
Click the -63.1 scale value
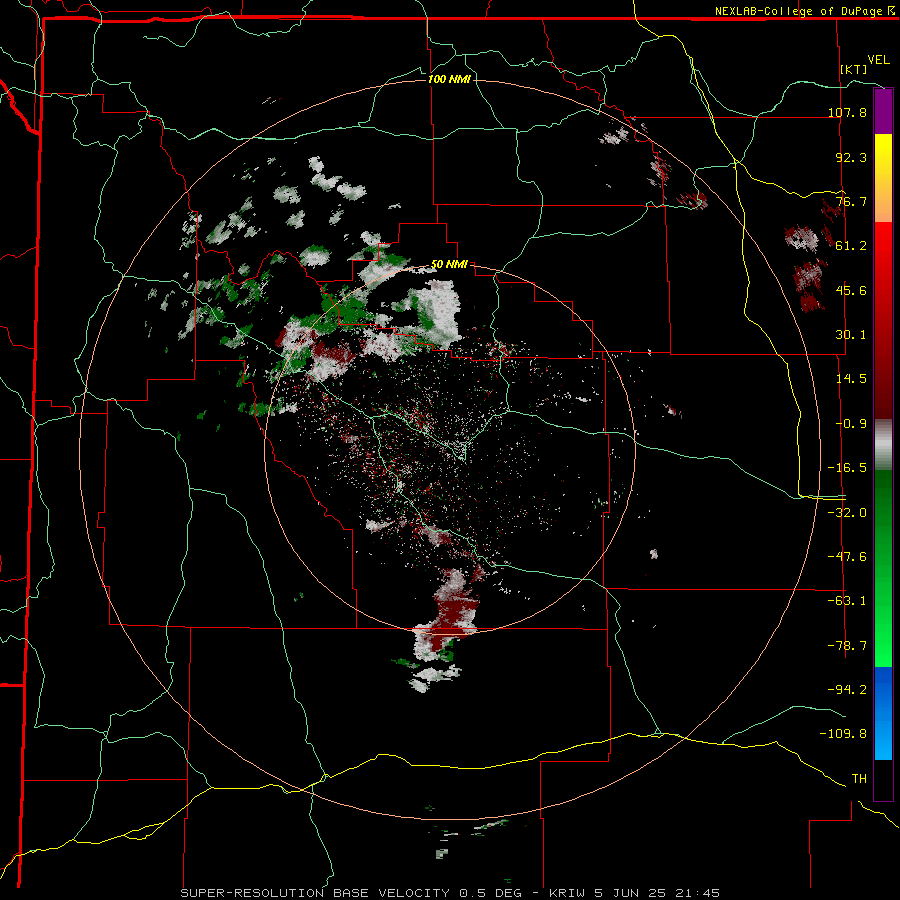click(847, 601)
